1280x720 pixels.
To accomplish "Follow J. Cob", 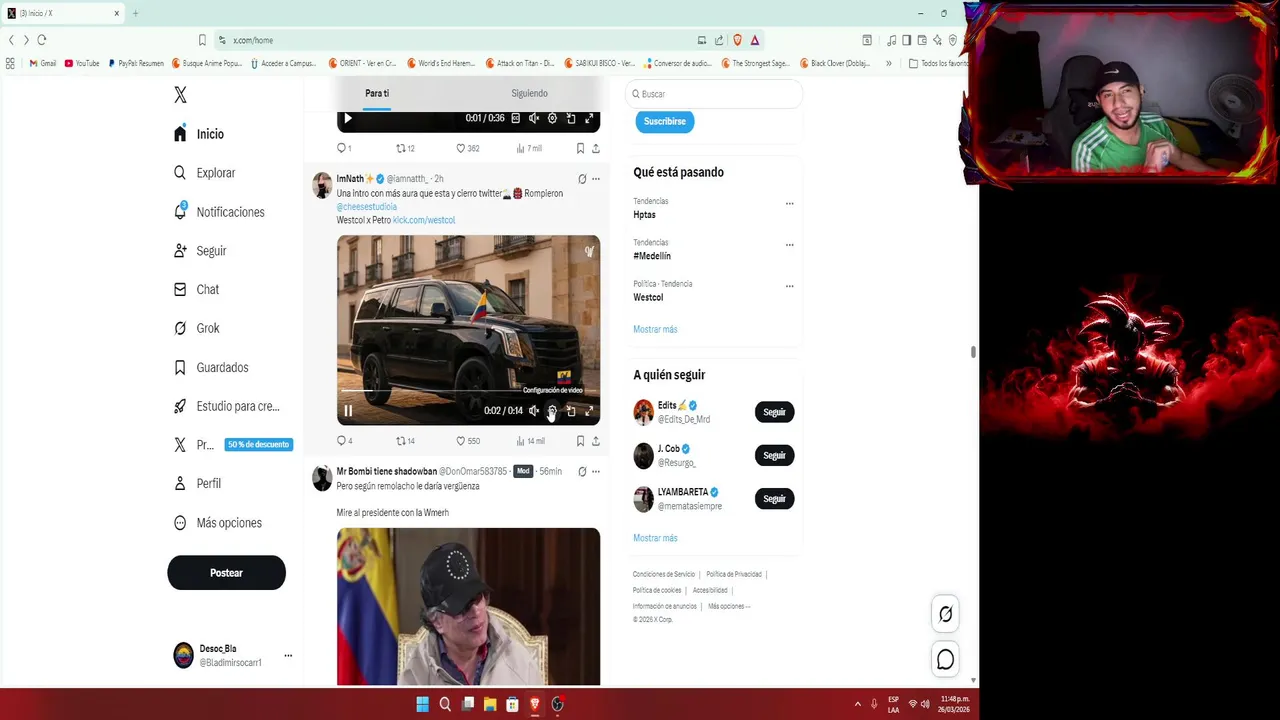I will 774,455.
